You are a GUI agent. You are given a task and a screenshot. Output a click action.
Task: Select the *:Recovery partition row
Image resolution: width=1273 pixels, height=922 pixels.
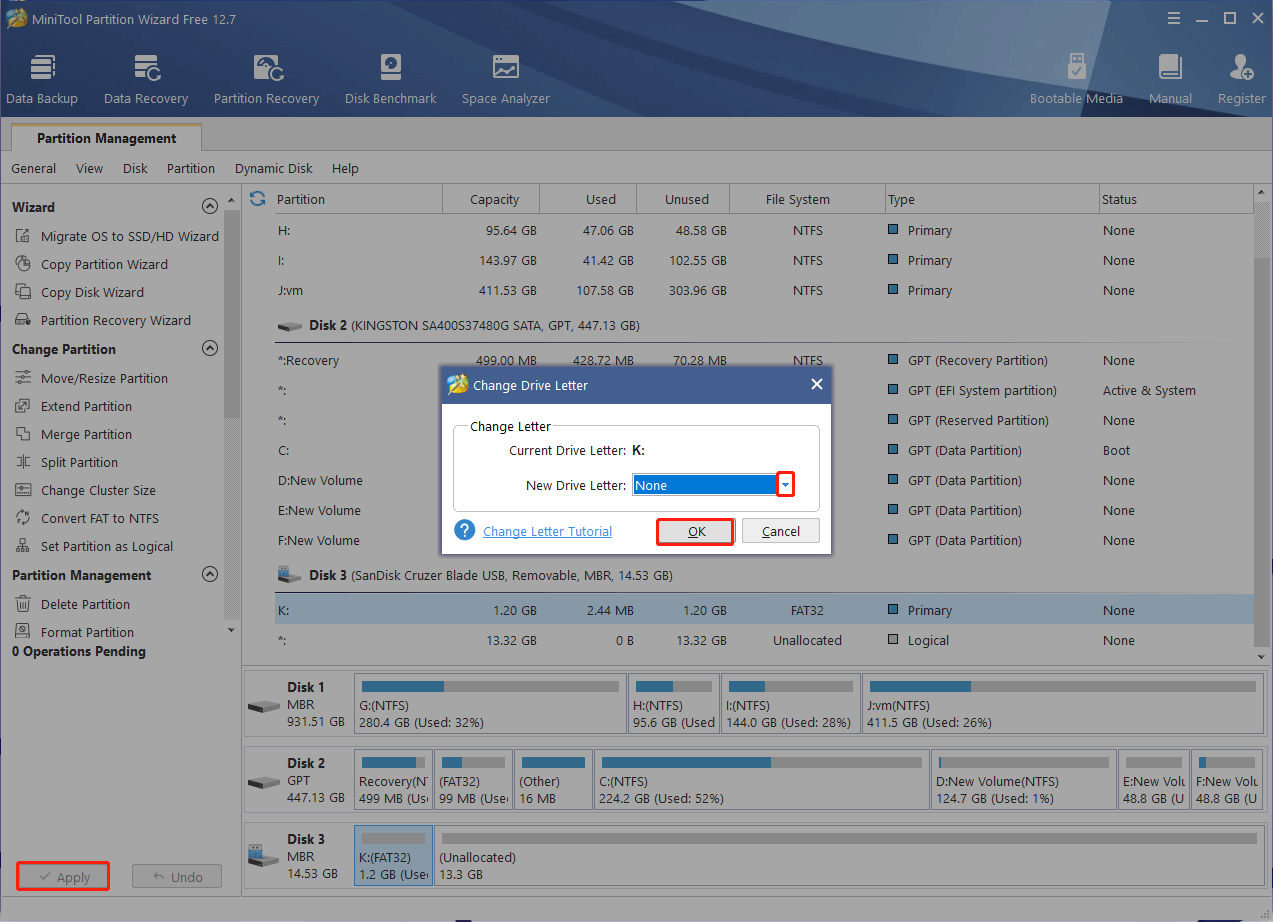point(764,360)
